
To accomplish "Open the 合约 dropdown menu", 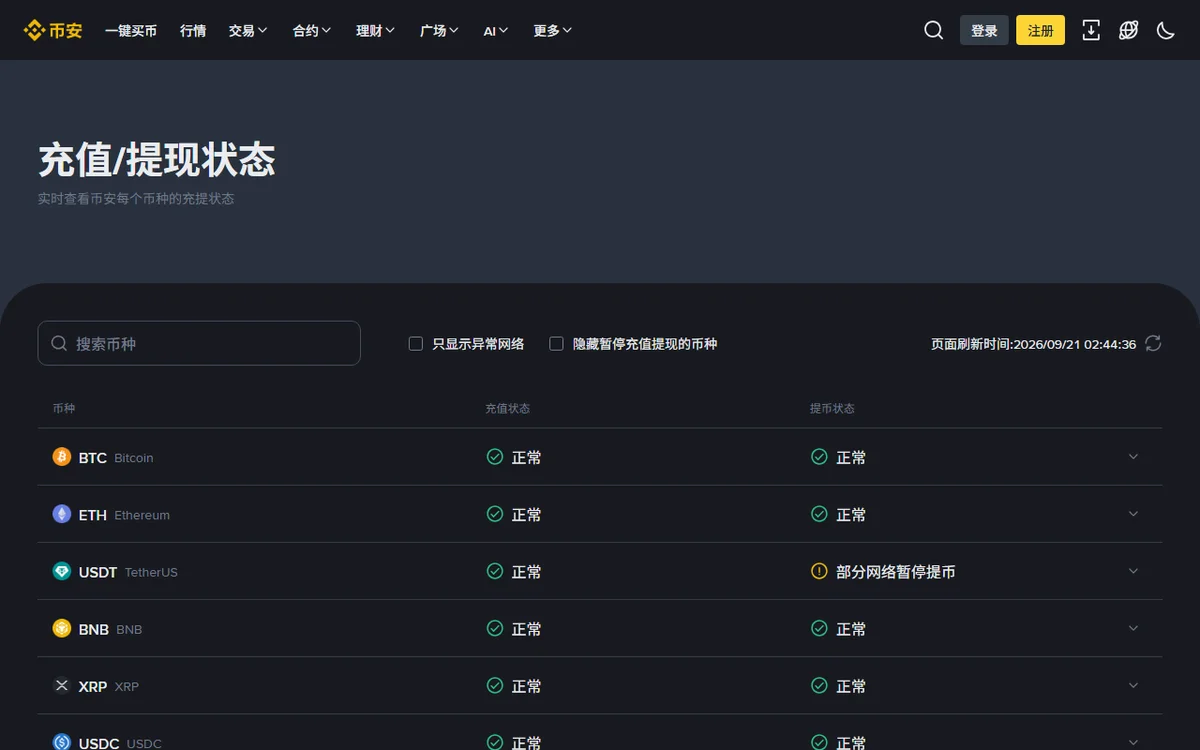I will [312, 31].
